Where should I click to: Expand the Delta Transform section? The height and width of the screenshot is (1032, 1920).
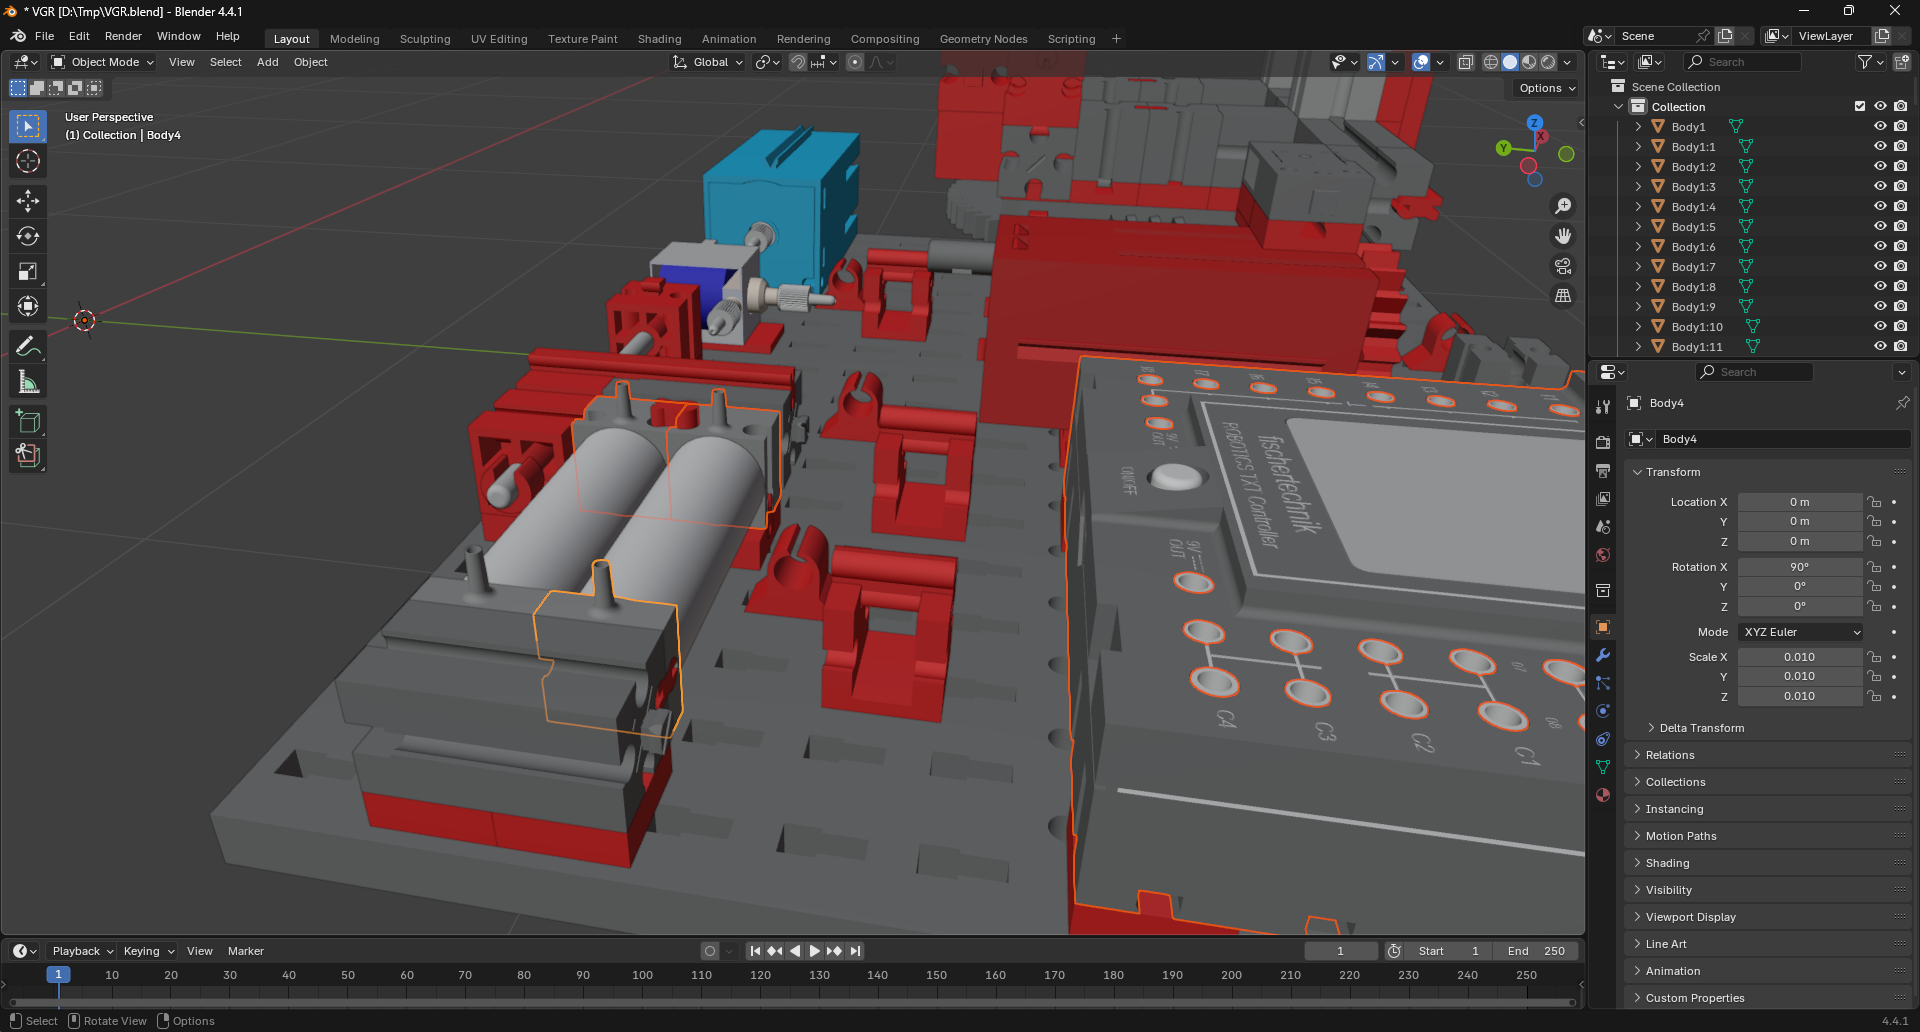click(x=1701, y=728)
